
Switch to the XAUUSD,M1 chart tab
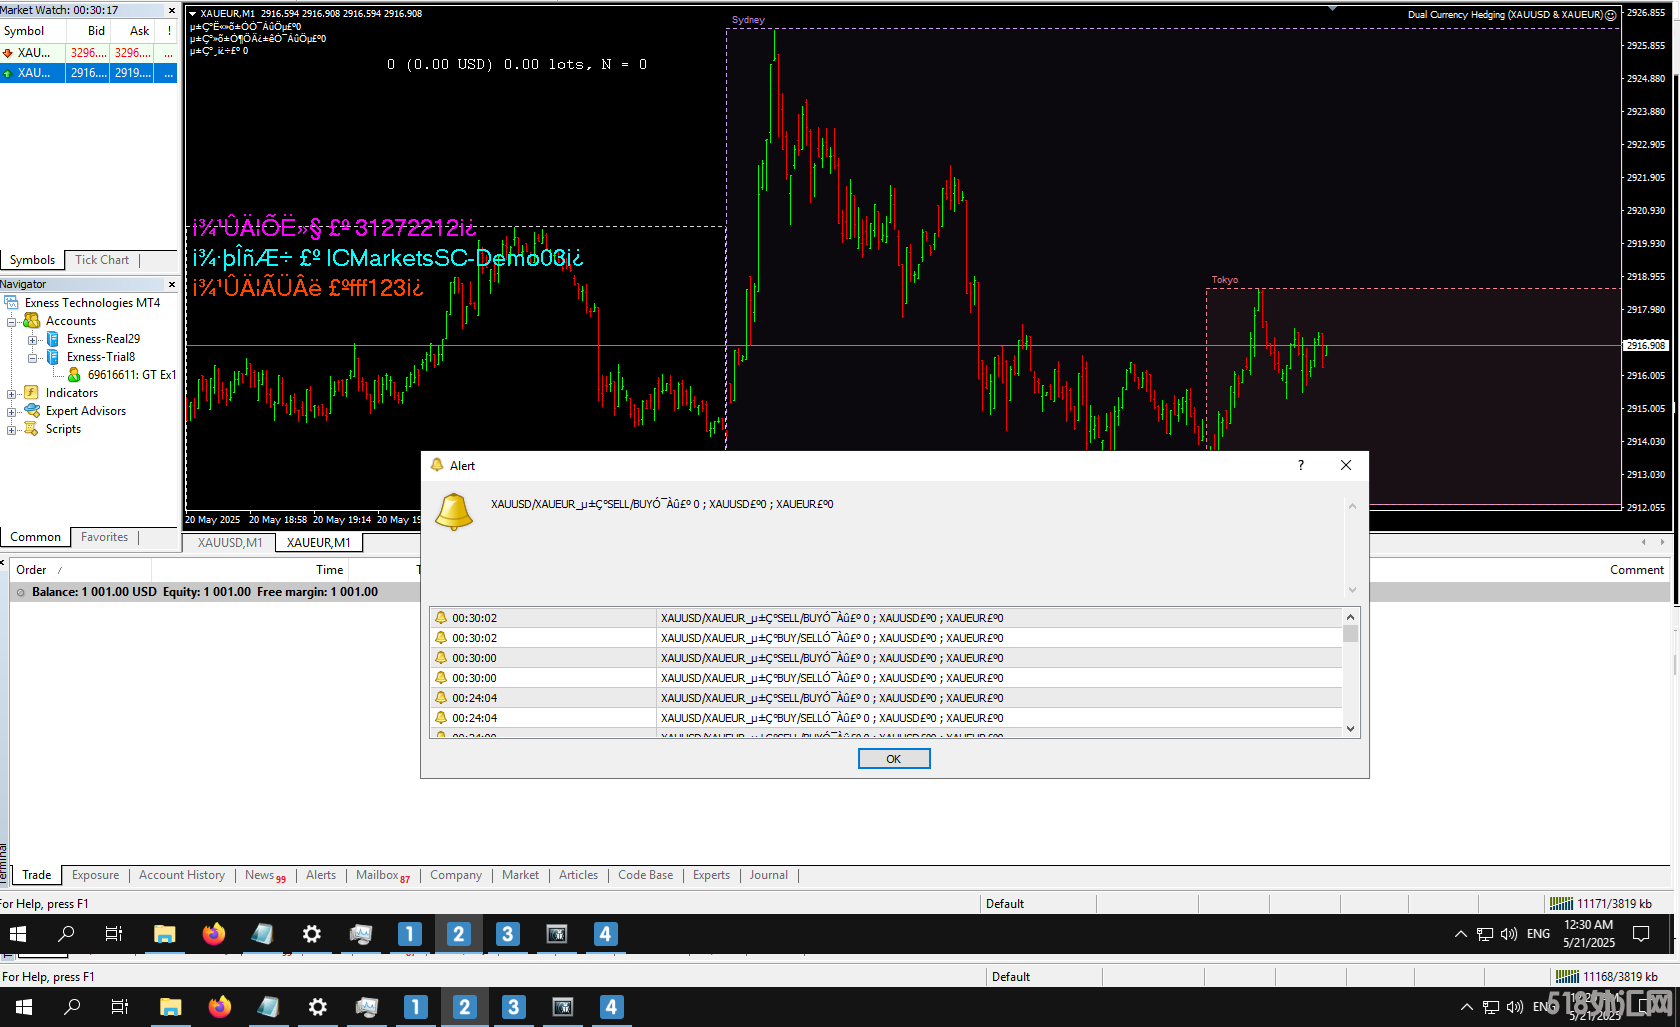[230, 543]
